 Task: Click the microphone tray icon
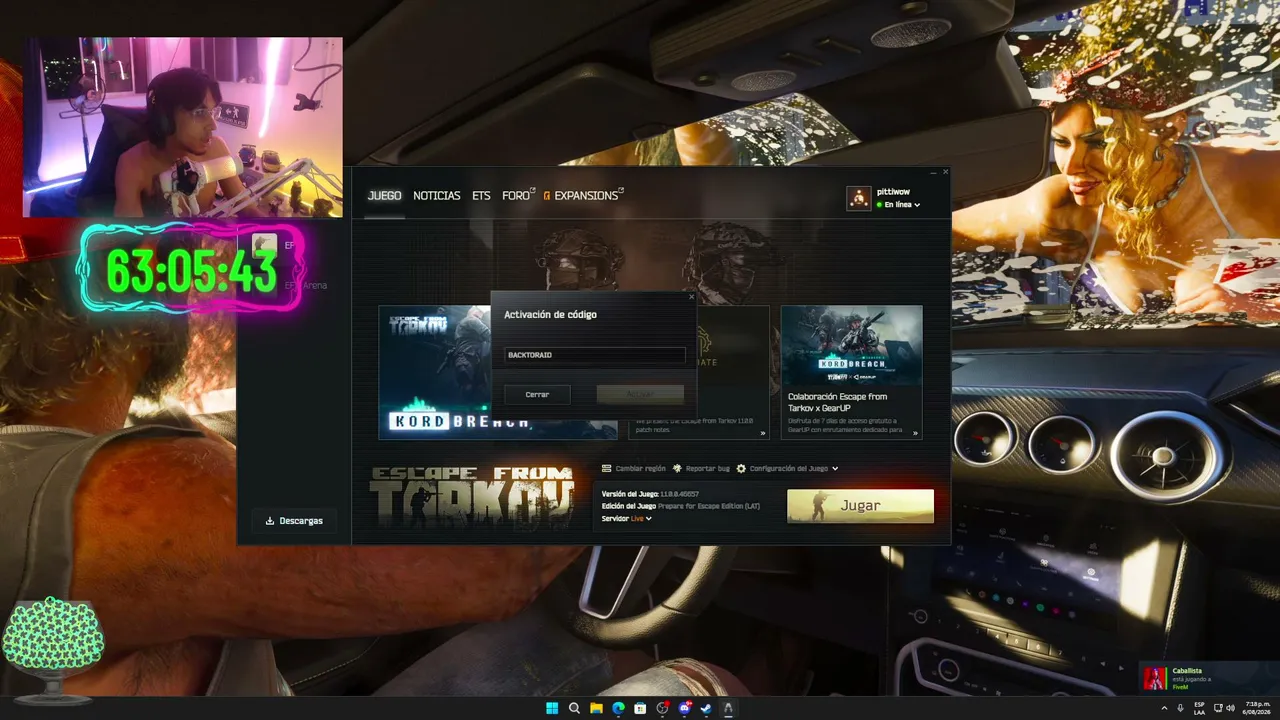pos(1180,708)
